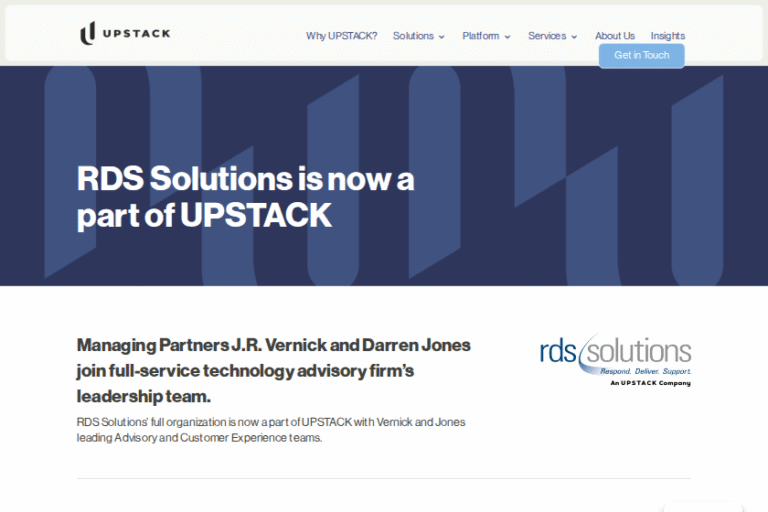Click the 'An UPSTACK Company' tagline
This screenshot has height=512, width=768.
pyautogui.click(x=650, y=383)
